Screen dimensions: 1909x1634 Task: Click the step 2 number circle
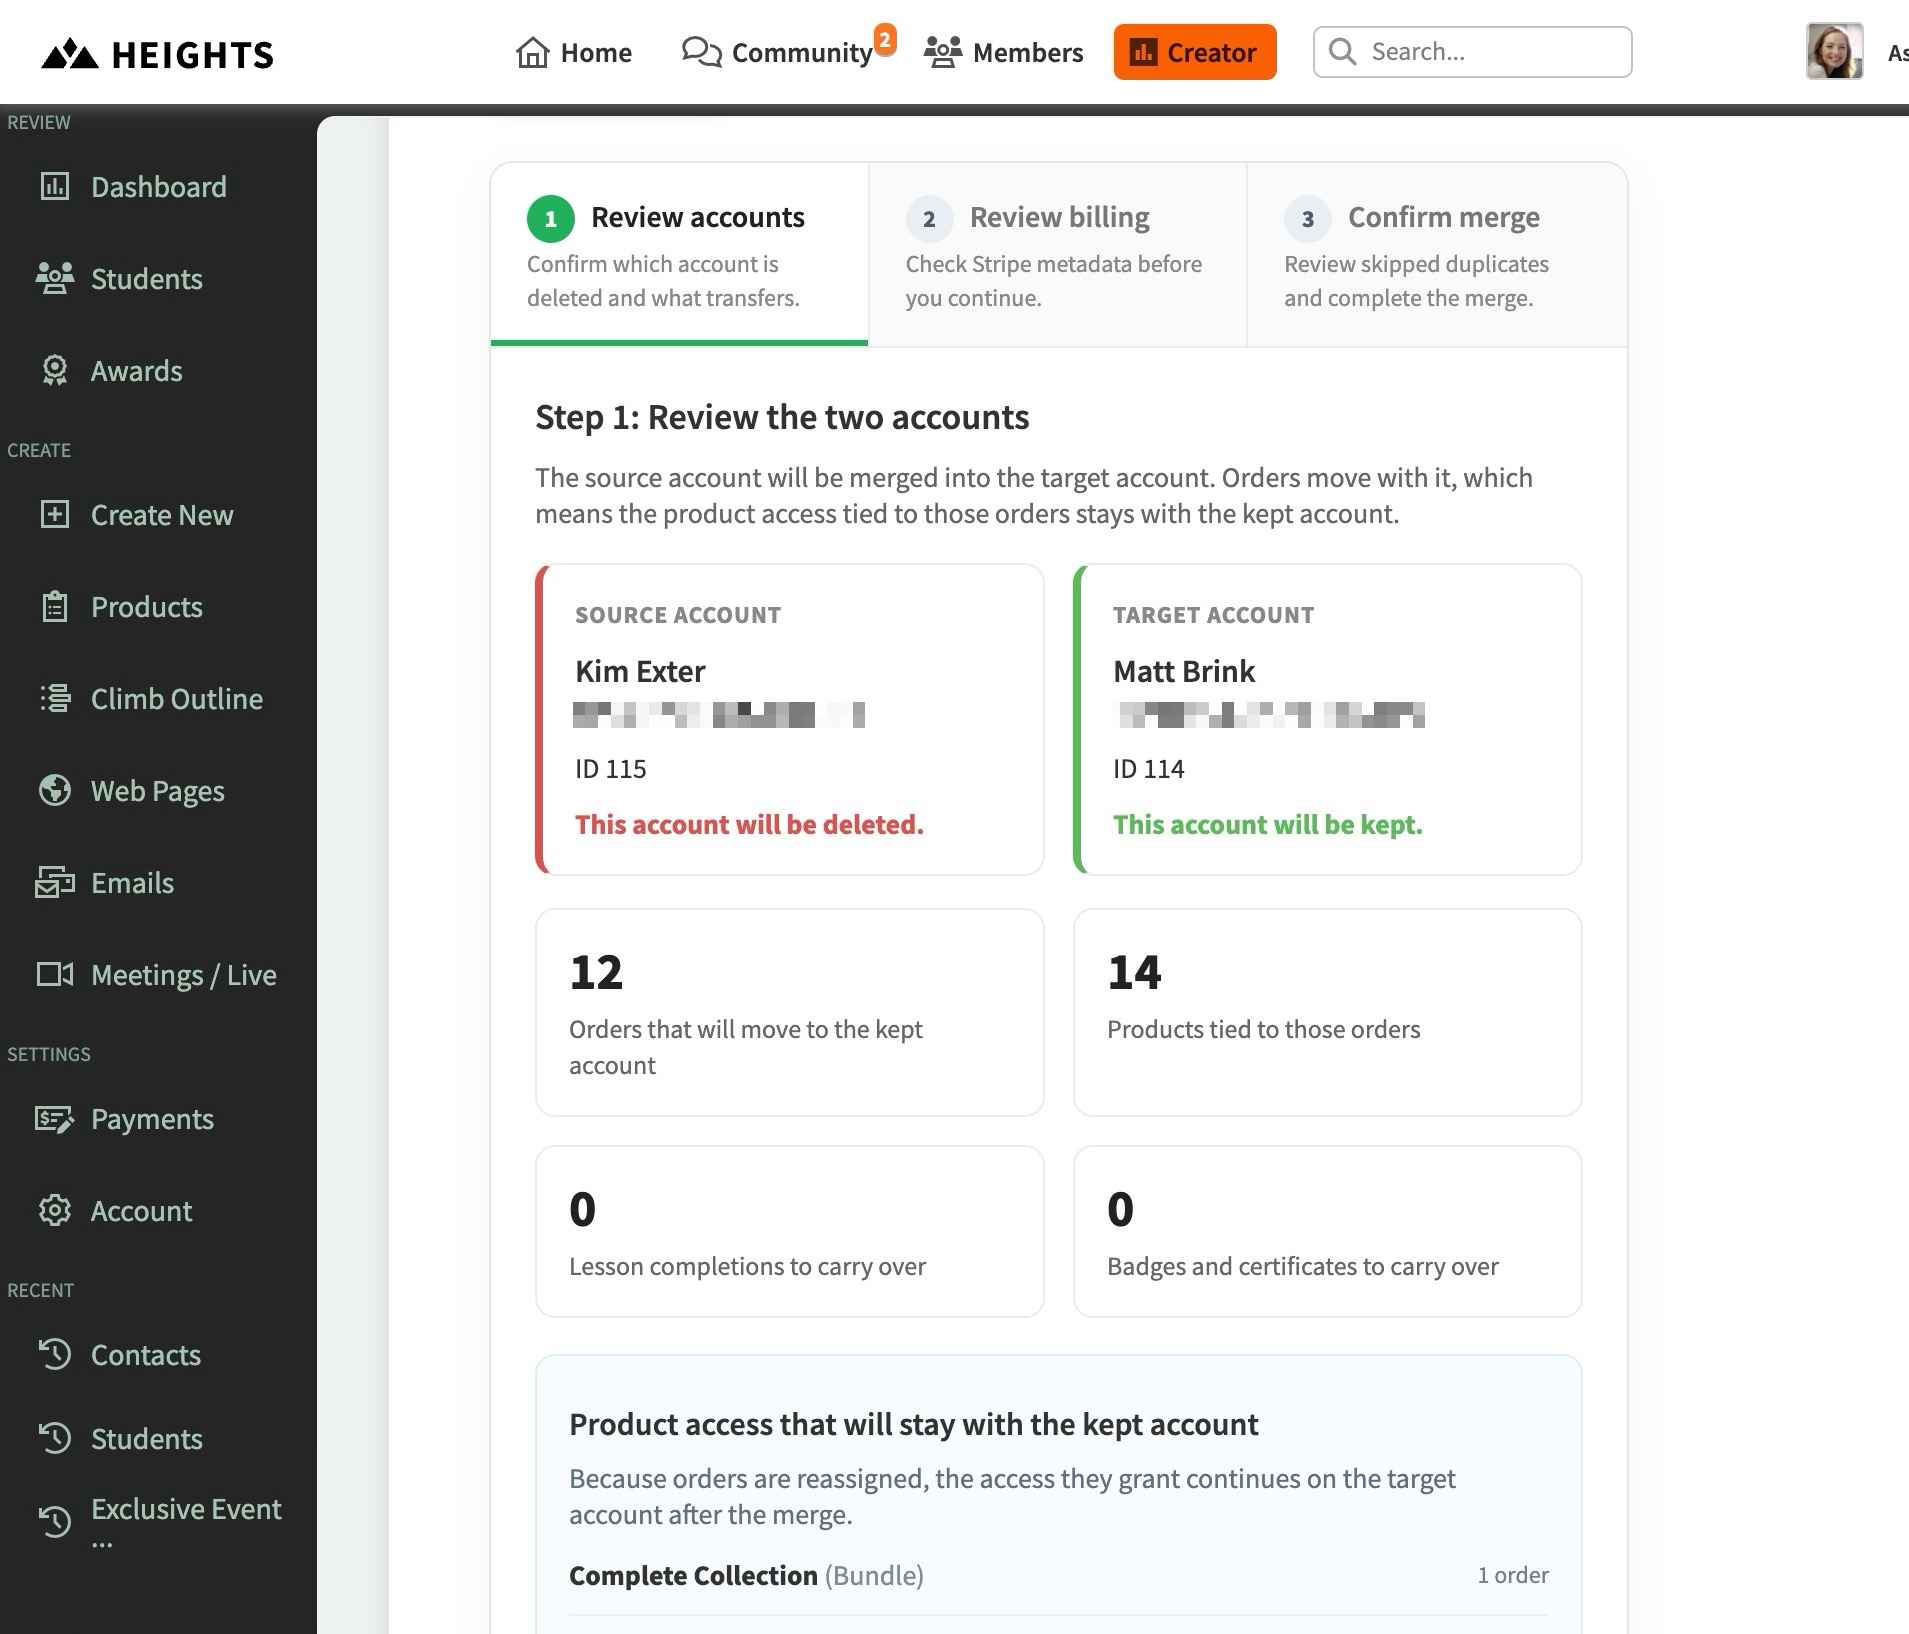(929, 219)
